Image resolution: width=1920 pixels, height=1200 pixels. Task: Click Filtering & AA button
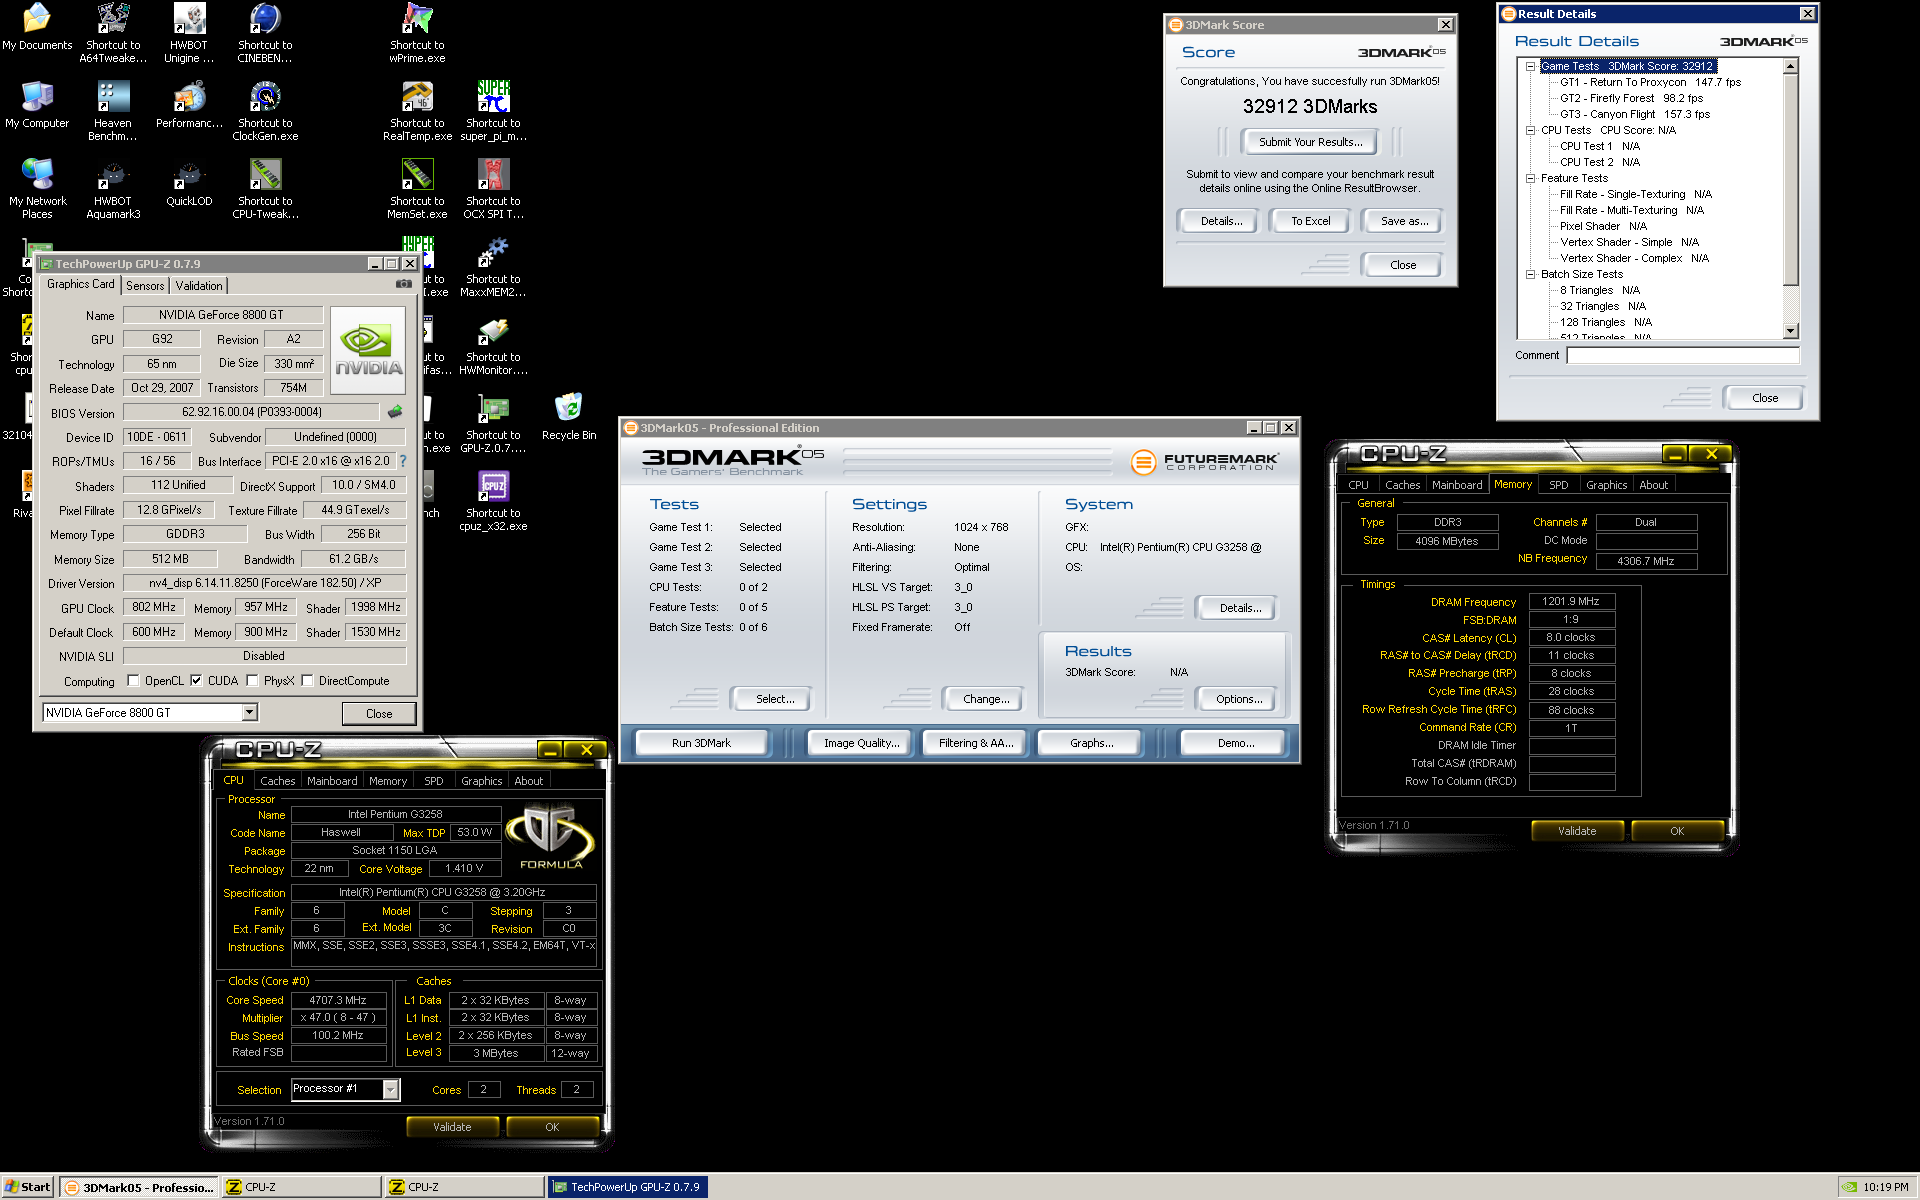(x=976, y=743)
